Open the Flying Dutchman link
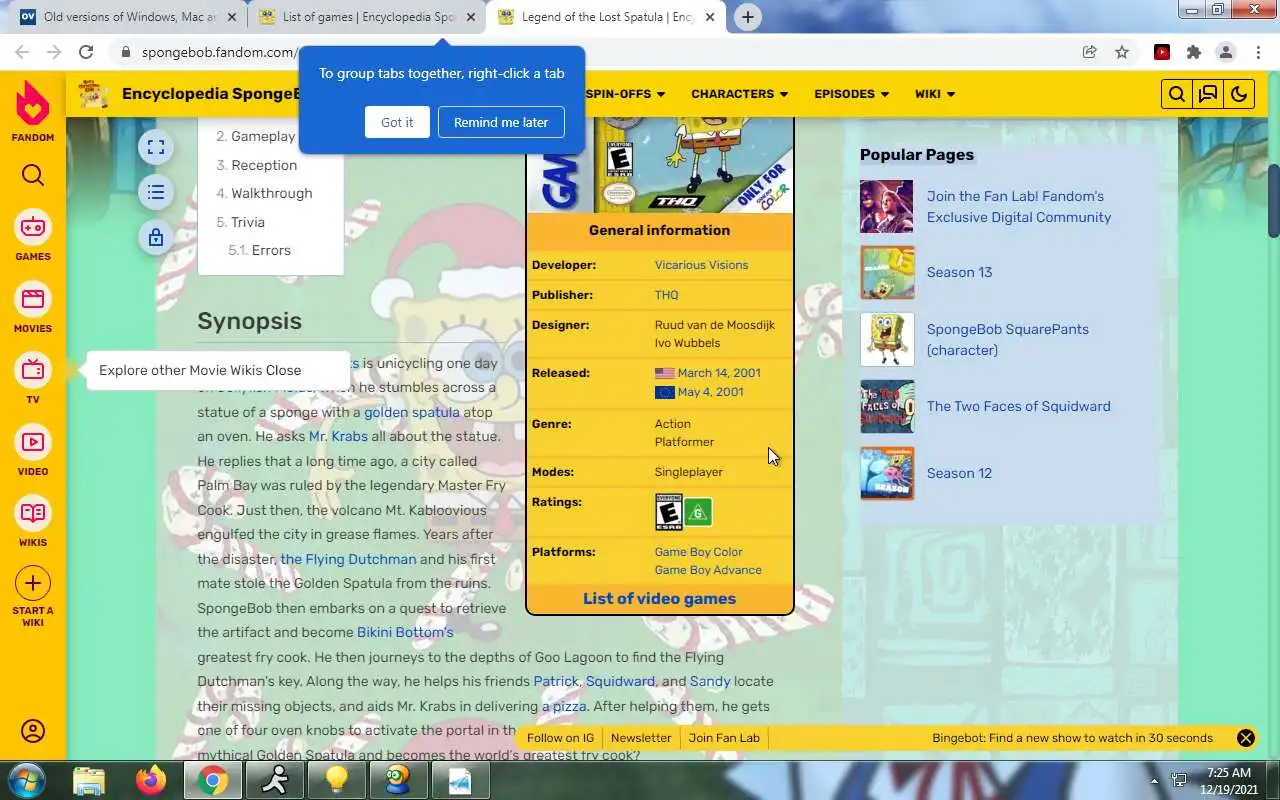This screenshot has height=800, width=1280. (x=348, y=559)
